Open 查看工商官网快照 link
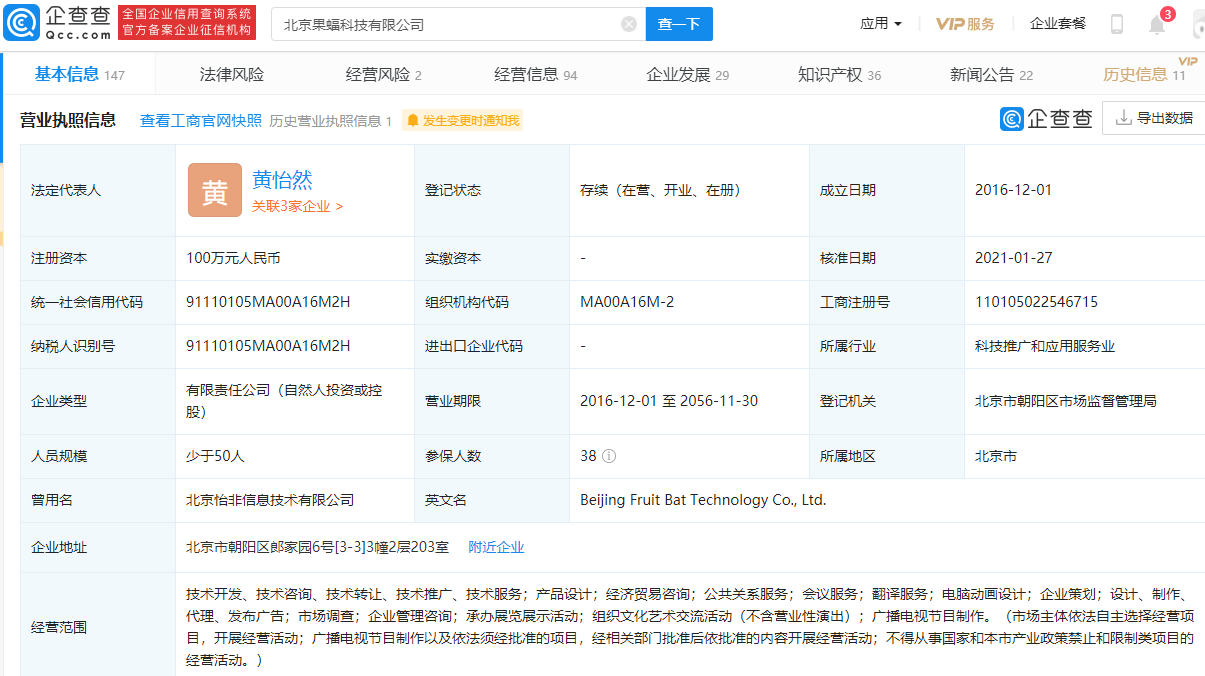Screen dimensions: 1205x676 coord(200,121)
